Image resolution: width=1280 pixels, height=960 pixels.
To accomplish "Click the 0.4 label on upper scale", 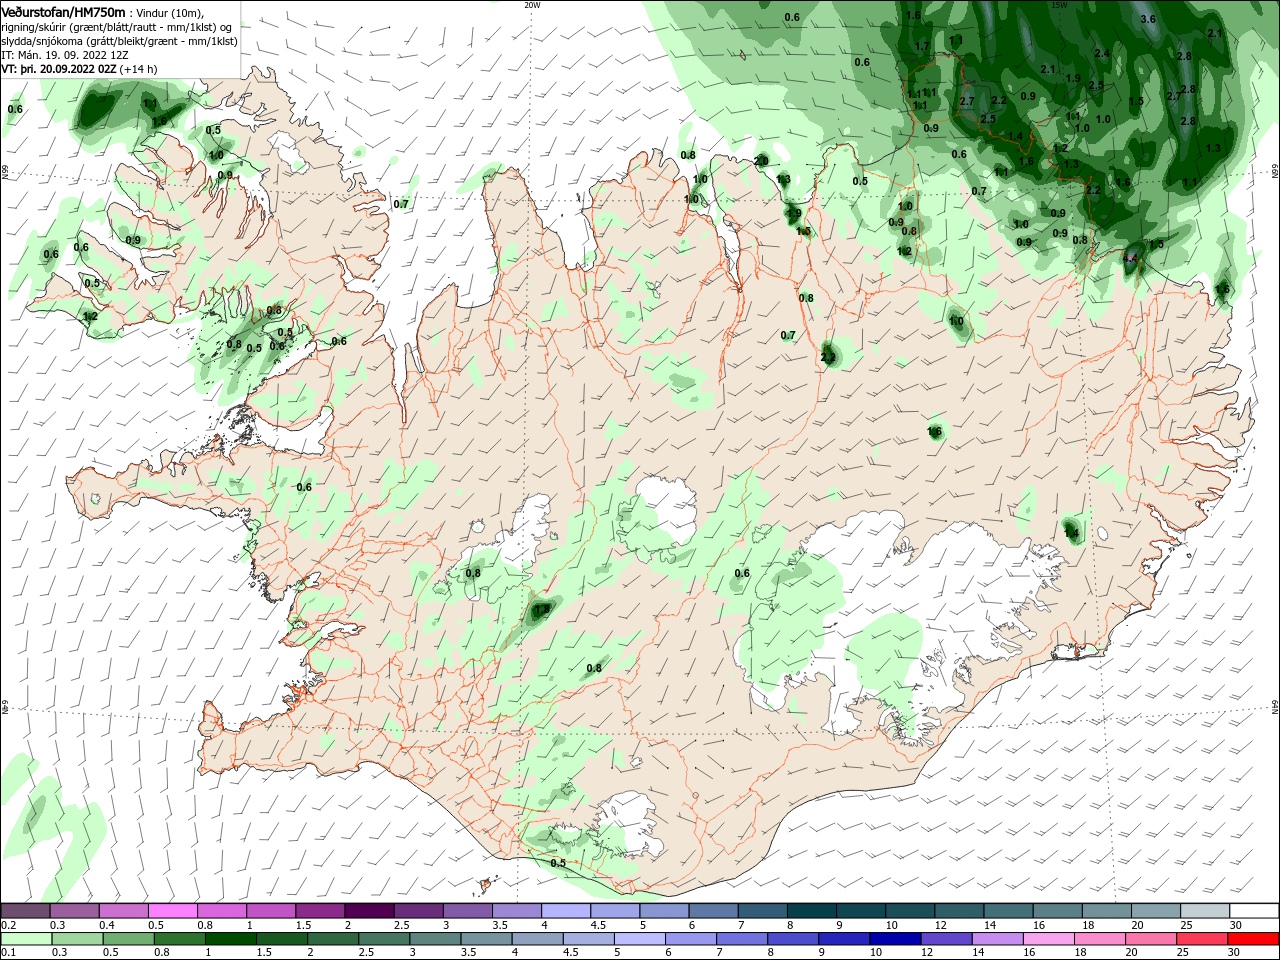I will point(107,925).
